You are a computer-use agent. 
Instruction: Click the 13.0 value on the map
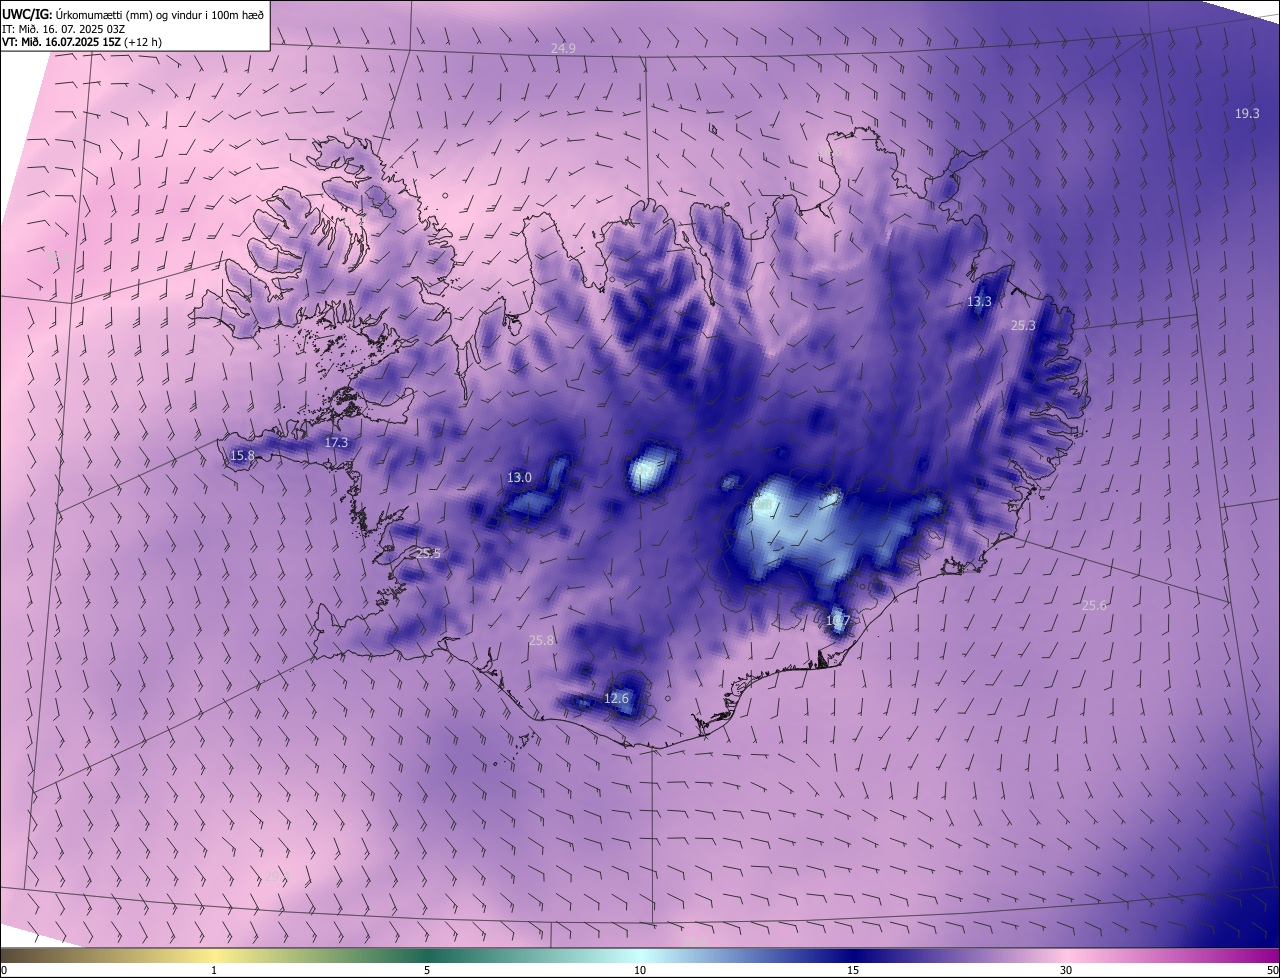click(519, 478)
